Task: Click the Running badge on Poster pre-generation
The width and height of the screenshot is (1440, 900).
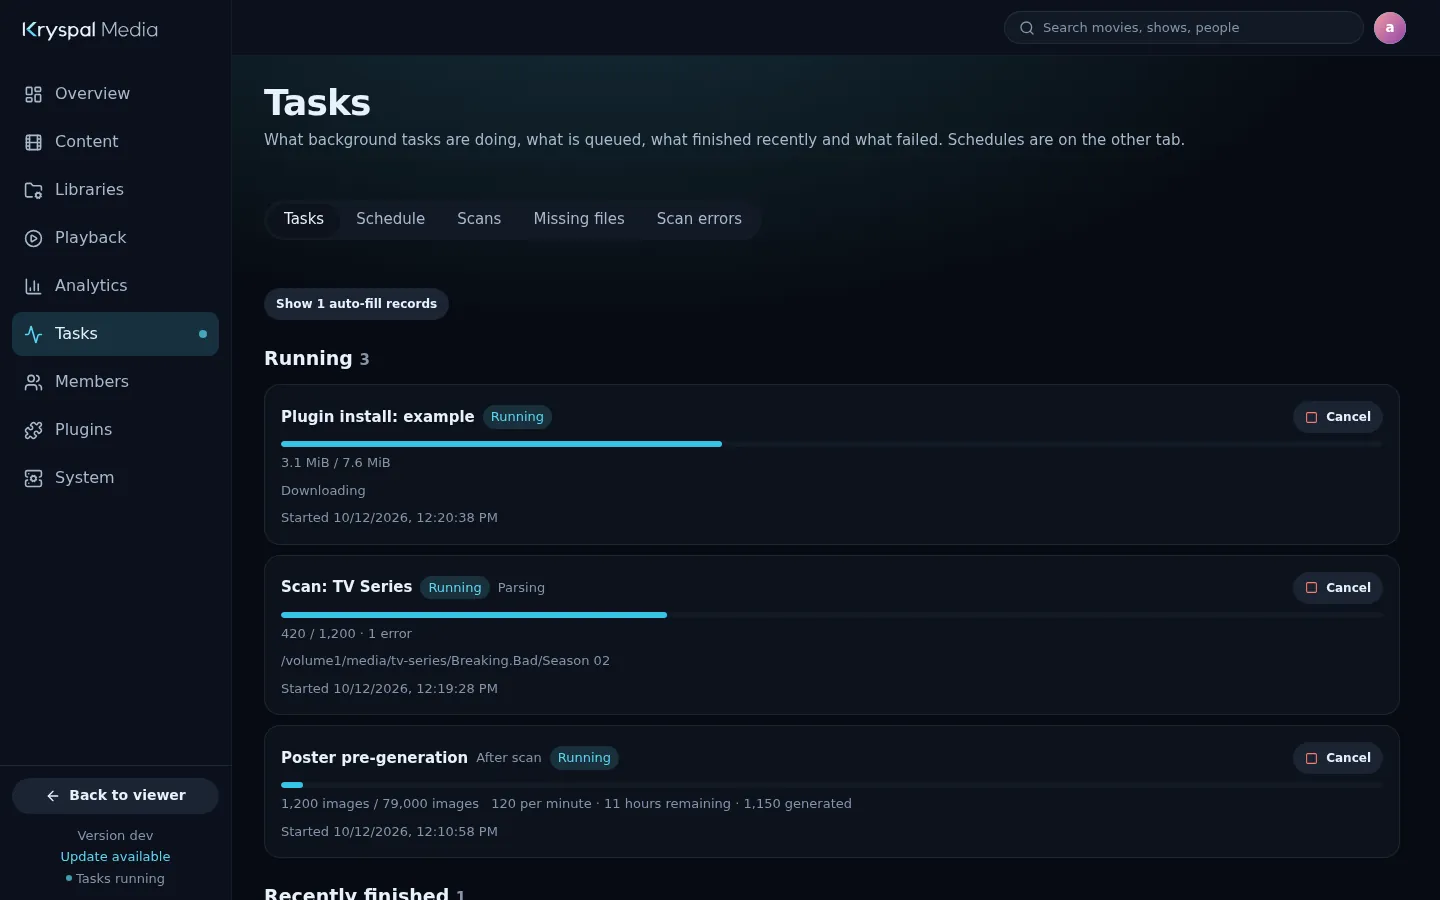Action: pos(584,758)
